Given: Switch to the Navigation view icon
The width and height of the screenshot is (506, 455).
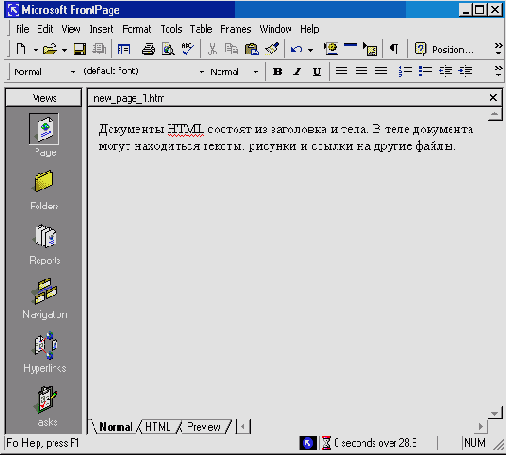Looking at the screenshot, I should (45, 291).
